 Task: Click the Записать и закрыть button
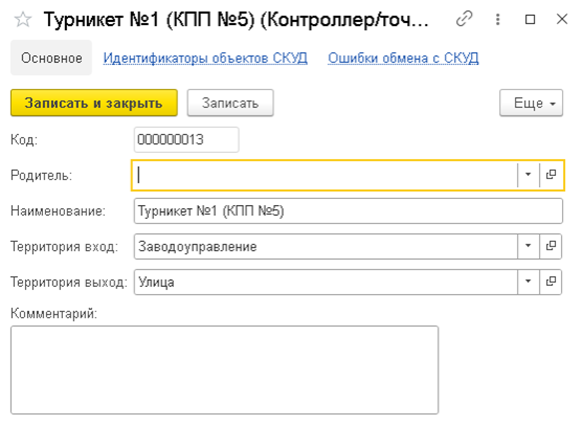pyautogui.click(x=94, y=103)
